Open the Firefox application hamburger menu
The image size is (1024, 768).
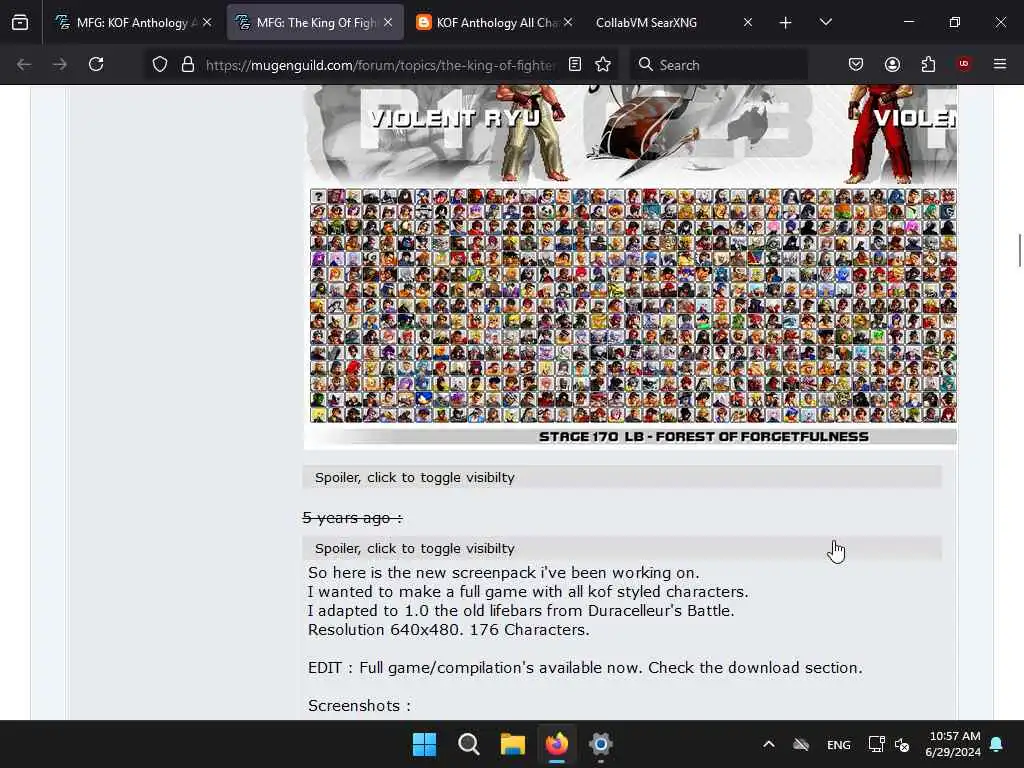click(x=1000, y=65)
